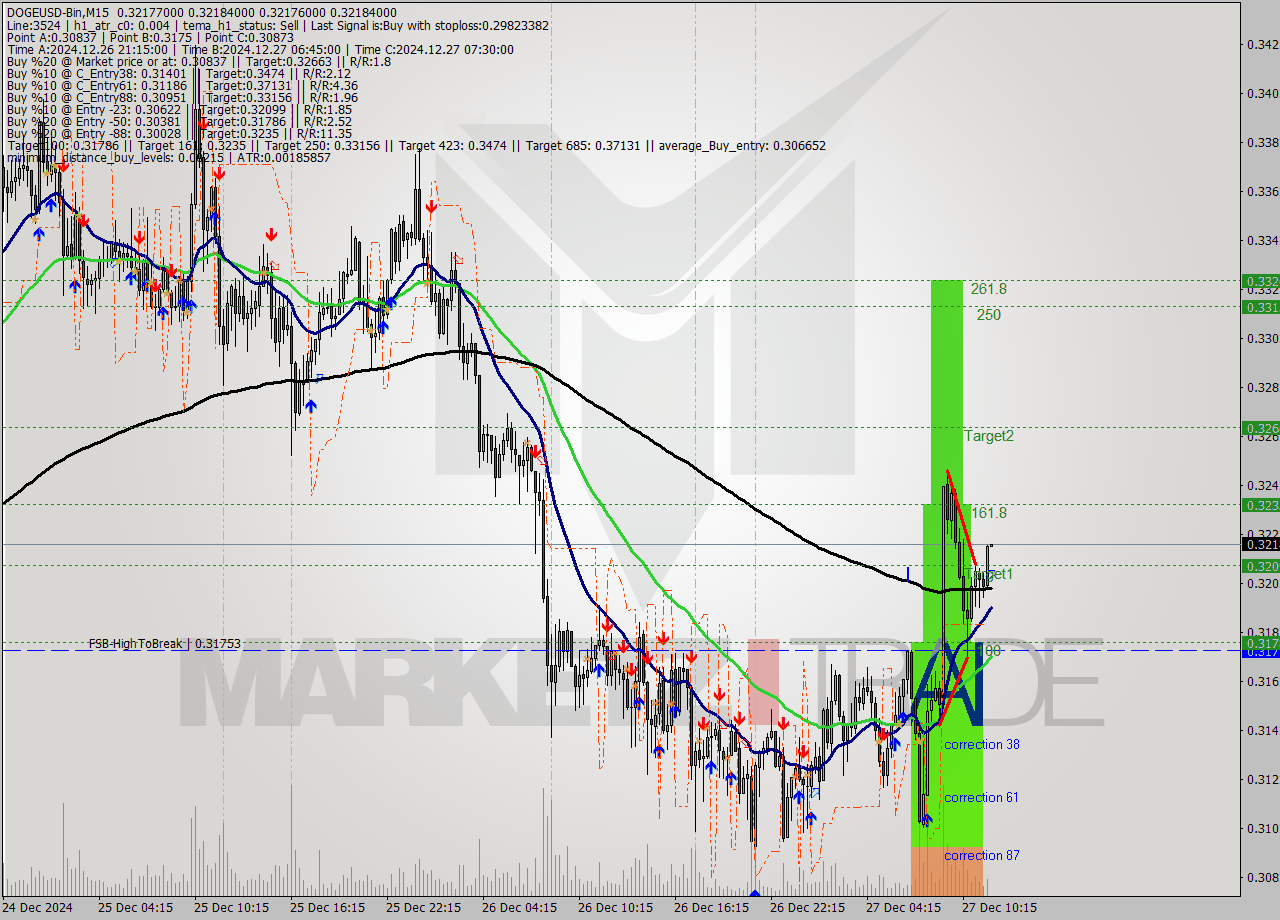Click the '161.8' Fibonacci level label
Viewport: 1280px width, 920px height.
point(988,513)
